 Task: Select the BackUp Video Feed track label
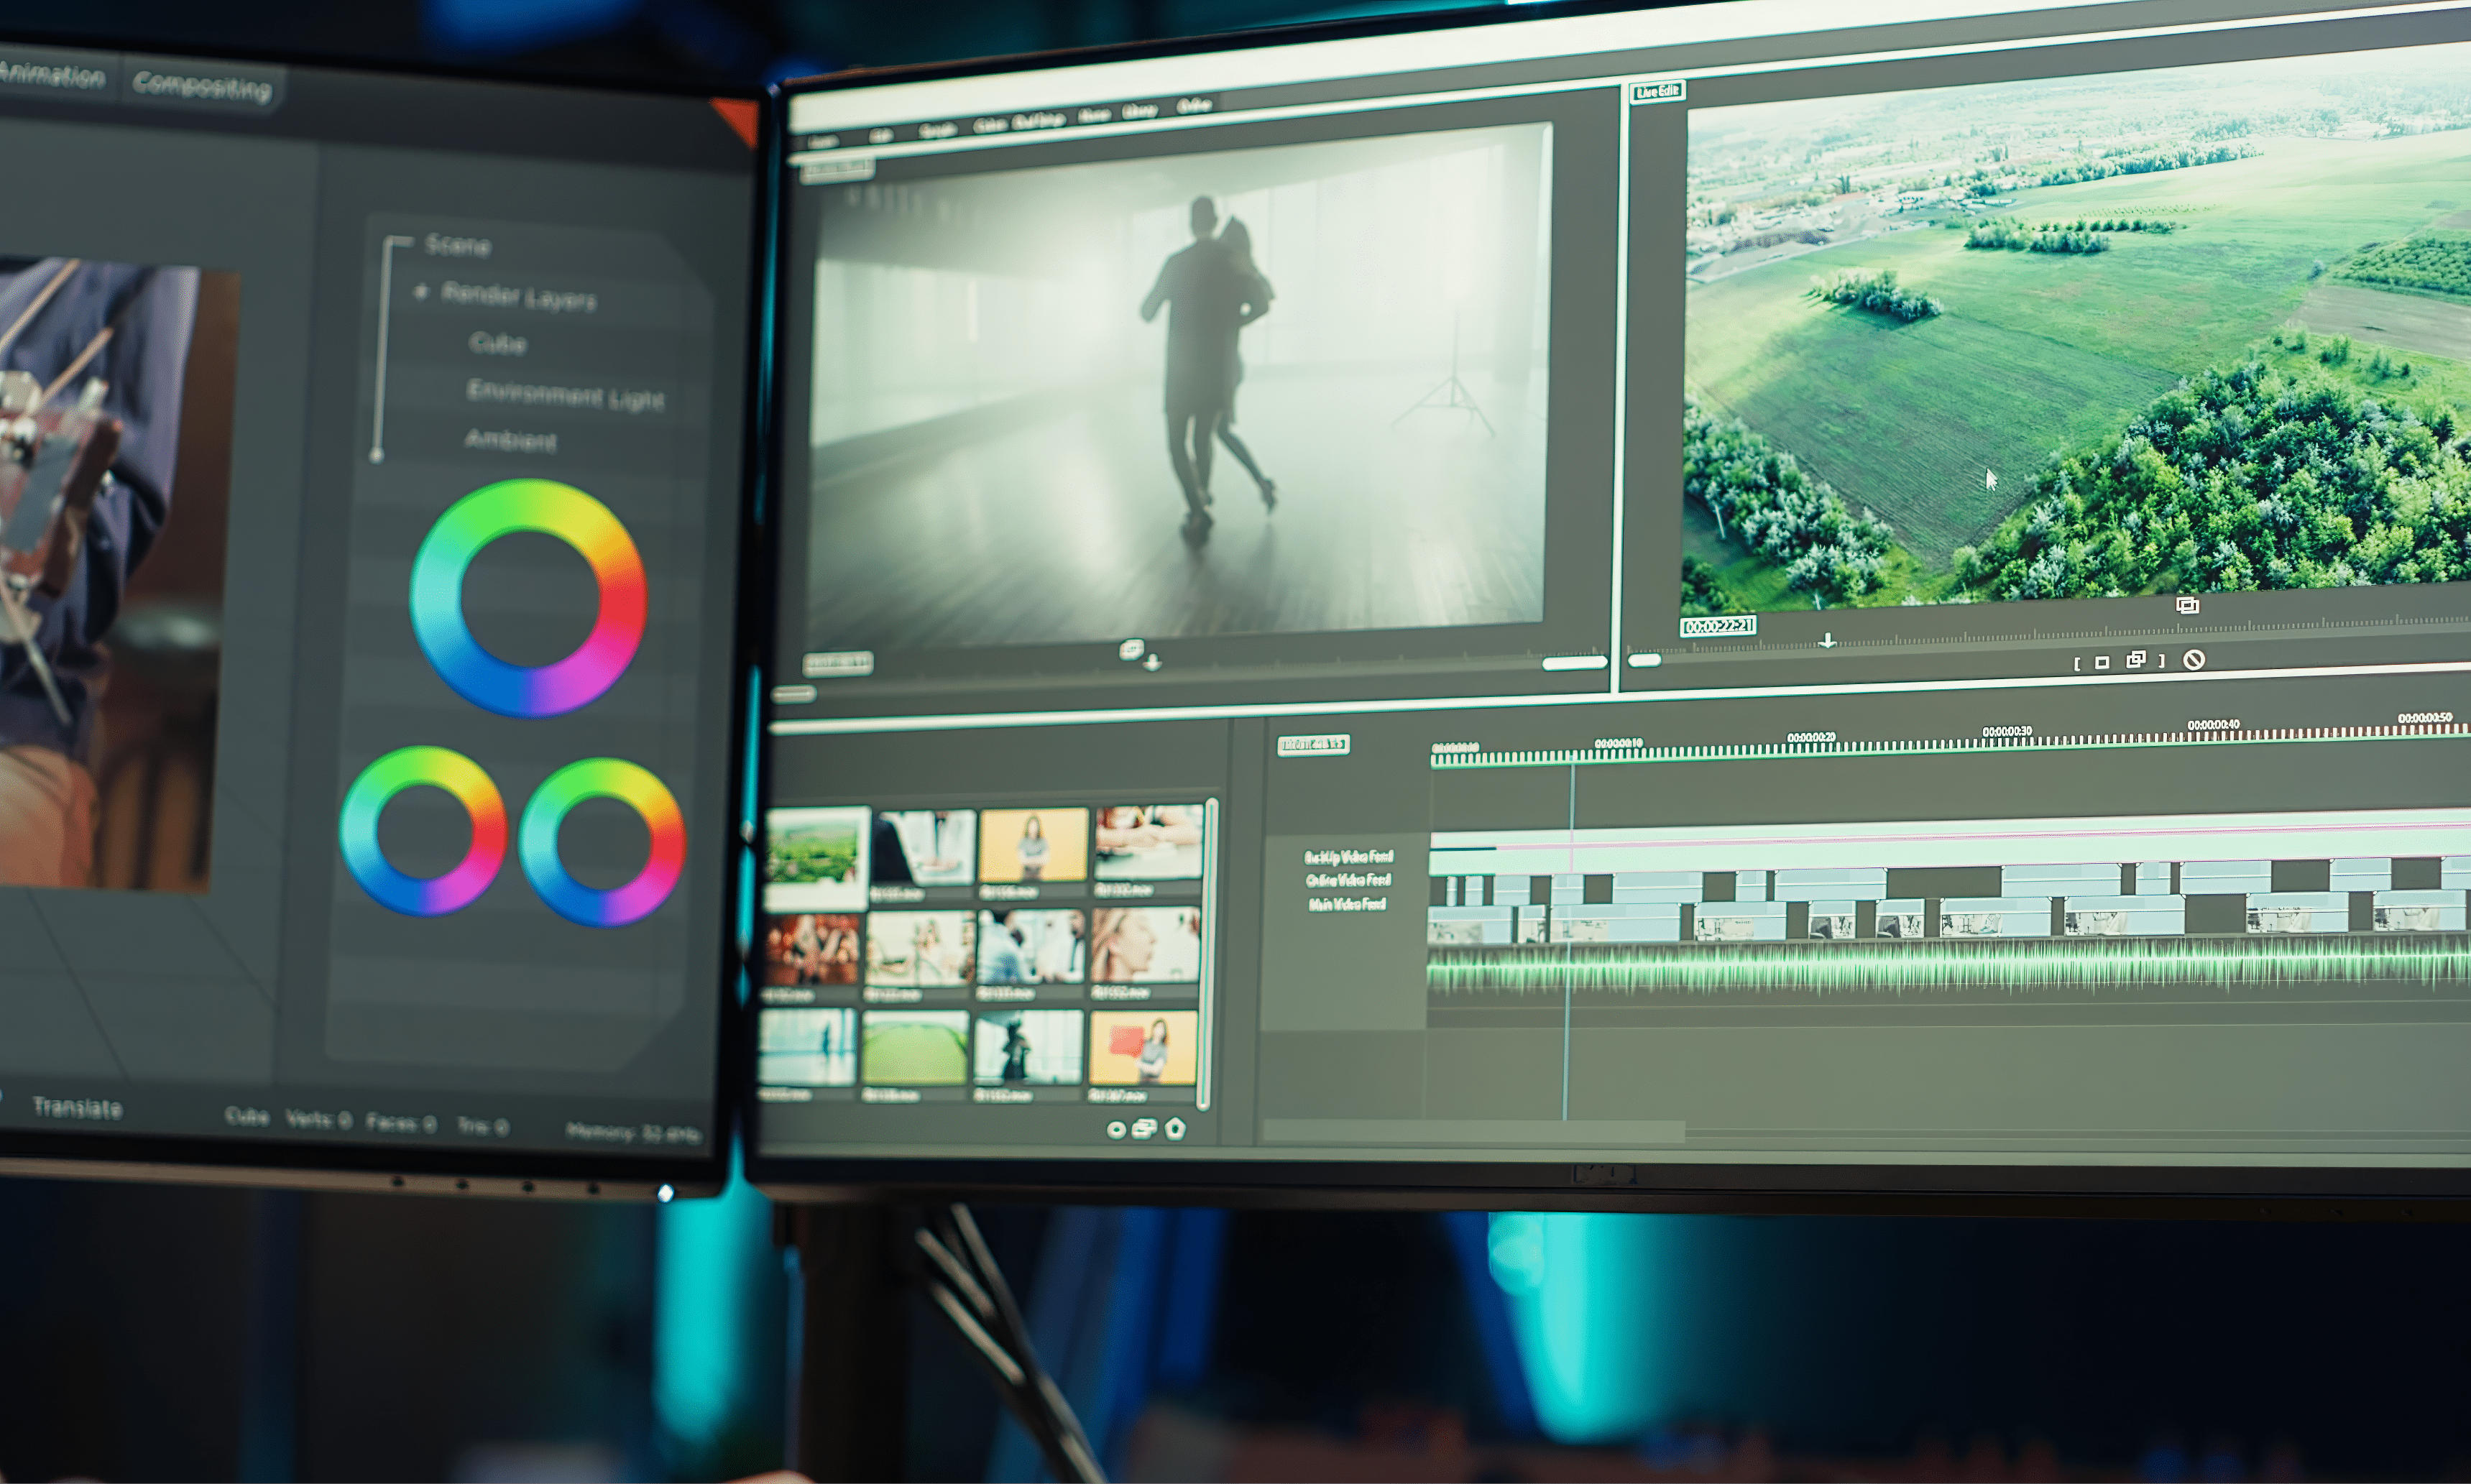point(1348,857)
